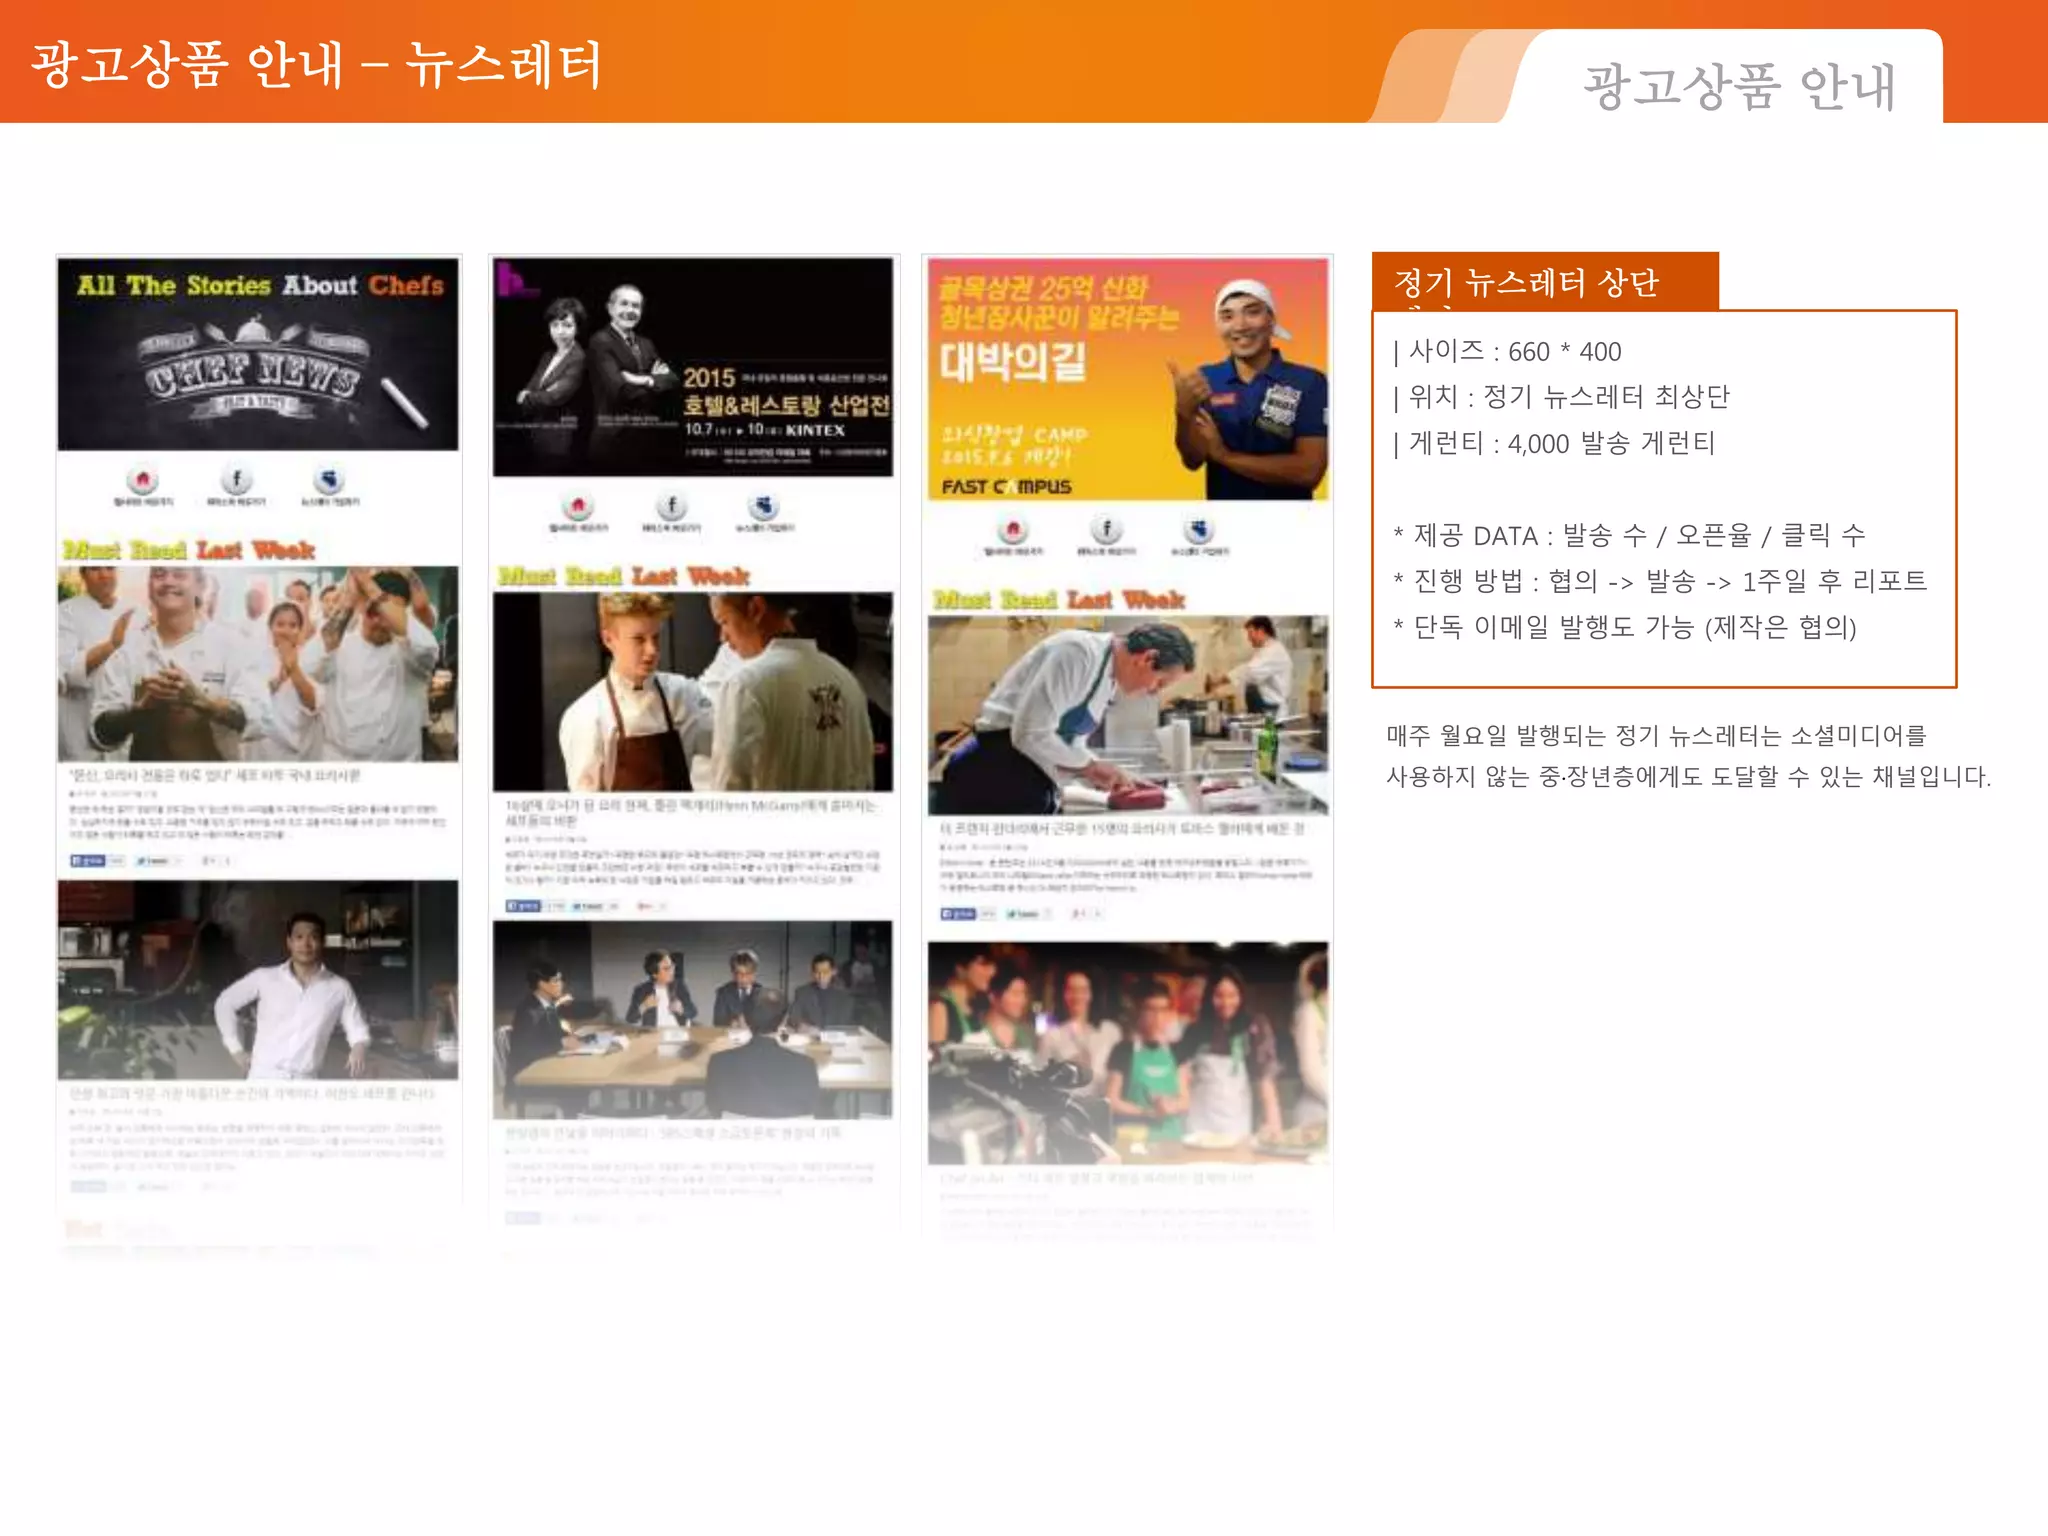The width and height of the screenshot is (2048, 1536).
Task: Click the slide title 광고상품 안내 – 뉴스레터
Action: (x=316, y=64)
